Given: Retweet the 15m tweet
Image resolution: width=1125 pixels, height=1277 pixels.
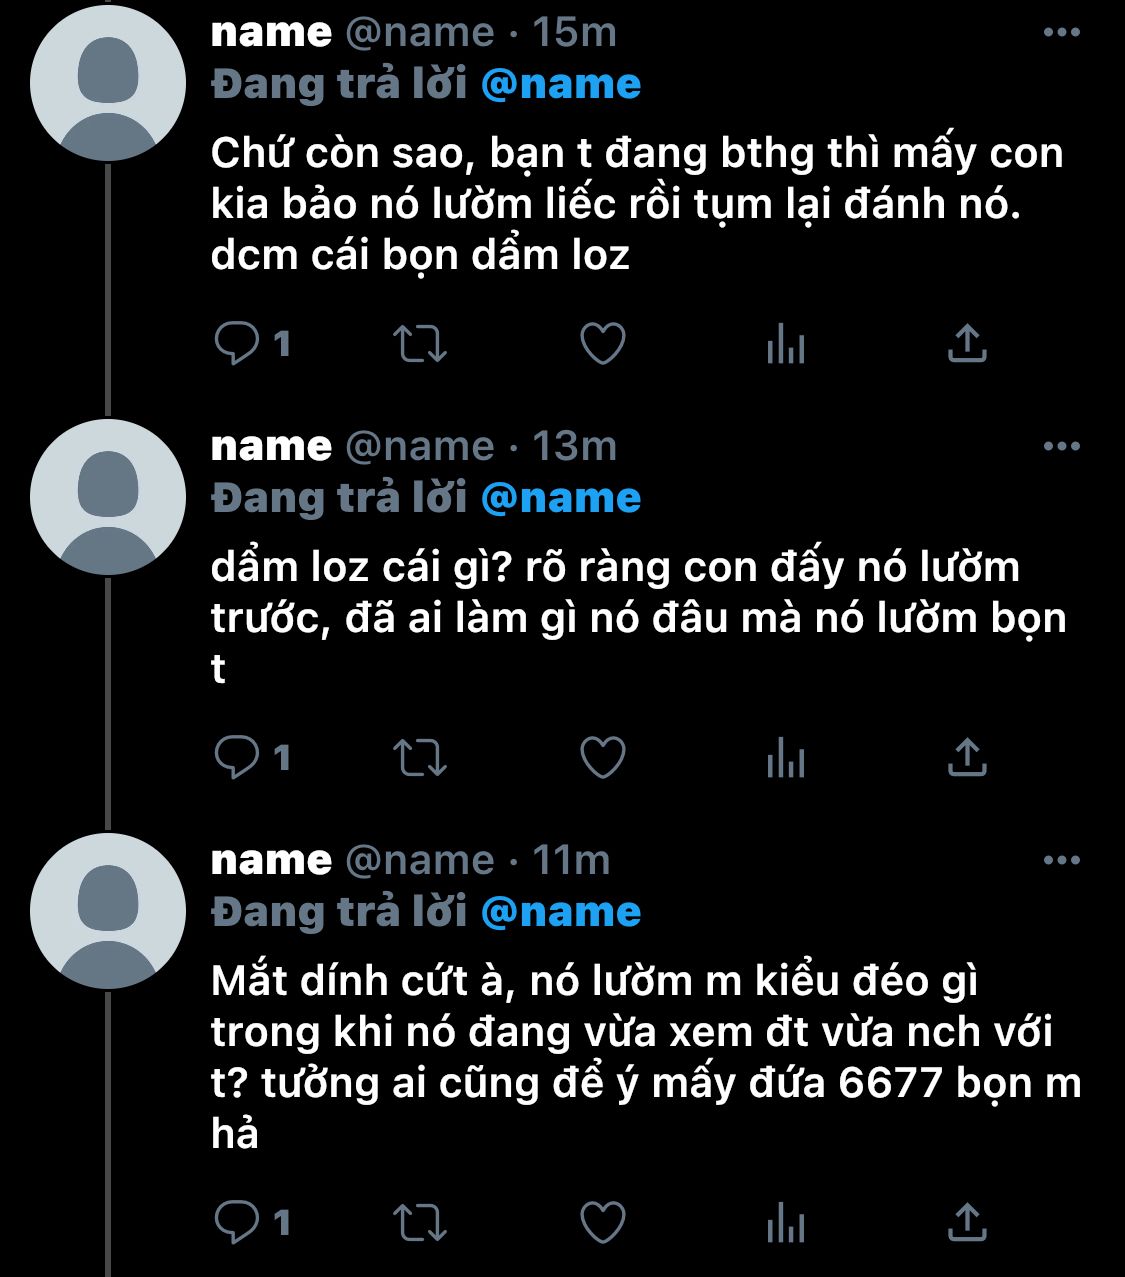Looking at the screenshot, I should [420, 344].
